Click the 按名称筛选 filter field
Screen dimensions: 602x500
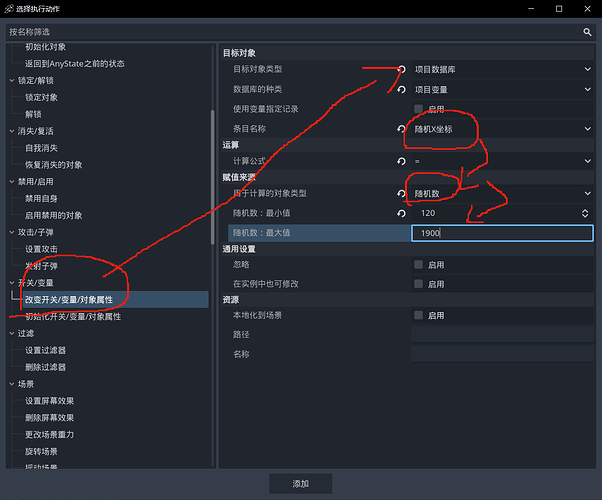[290, 32]
